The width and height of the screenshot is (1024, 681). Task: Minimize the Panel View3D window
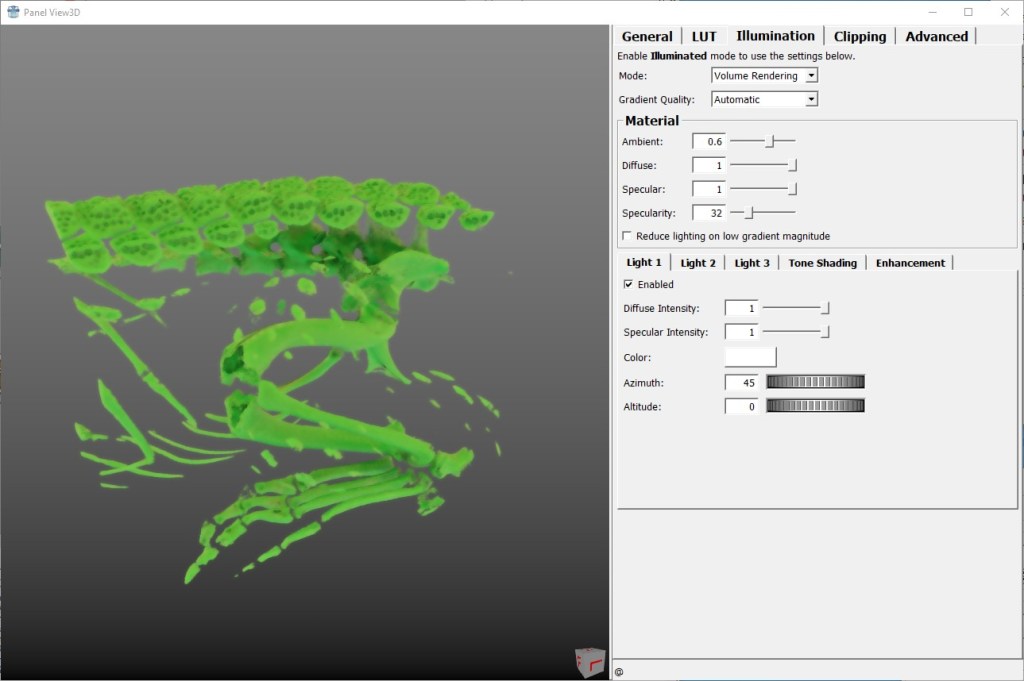click(933, 12)
